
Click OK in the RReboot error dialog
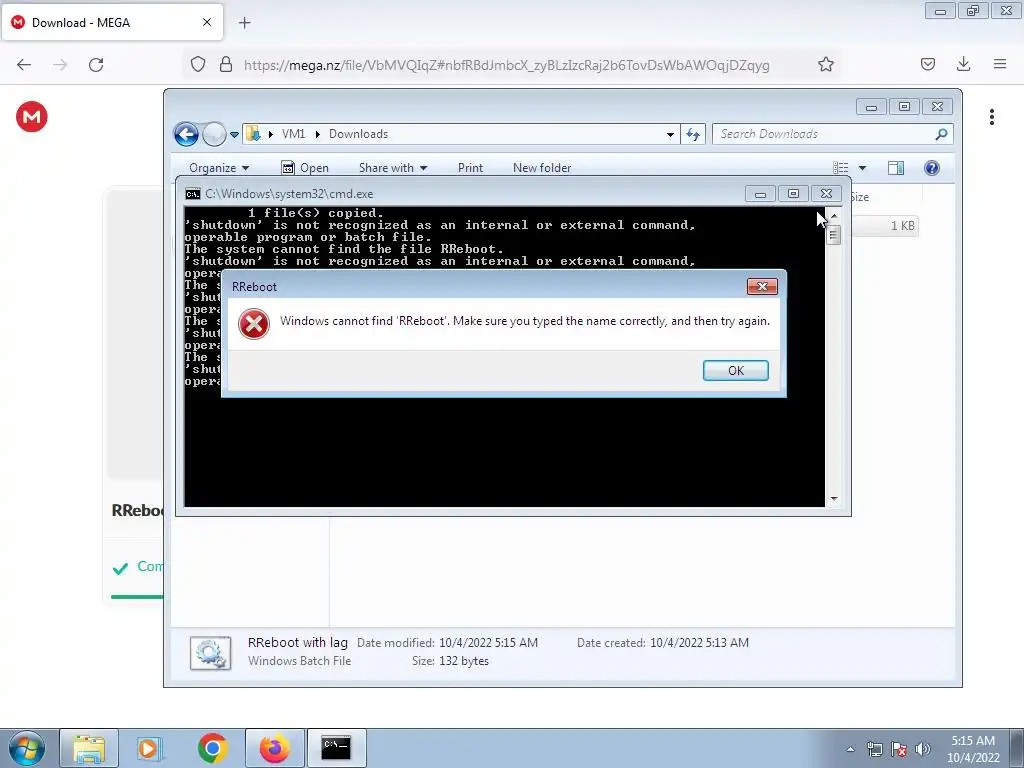735,370
